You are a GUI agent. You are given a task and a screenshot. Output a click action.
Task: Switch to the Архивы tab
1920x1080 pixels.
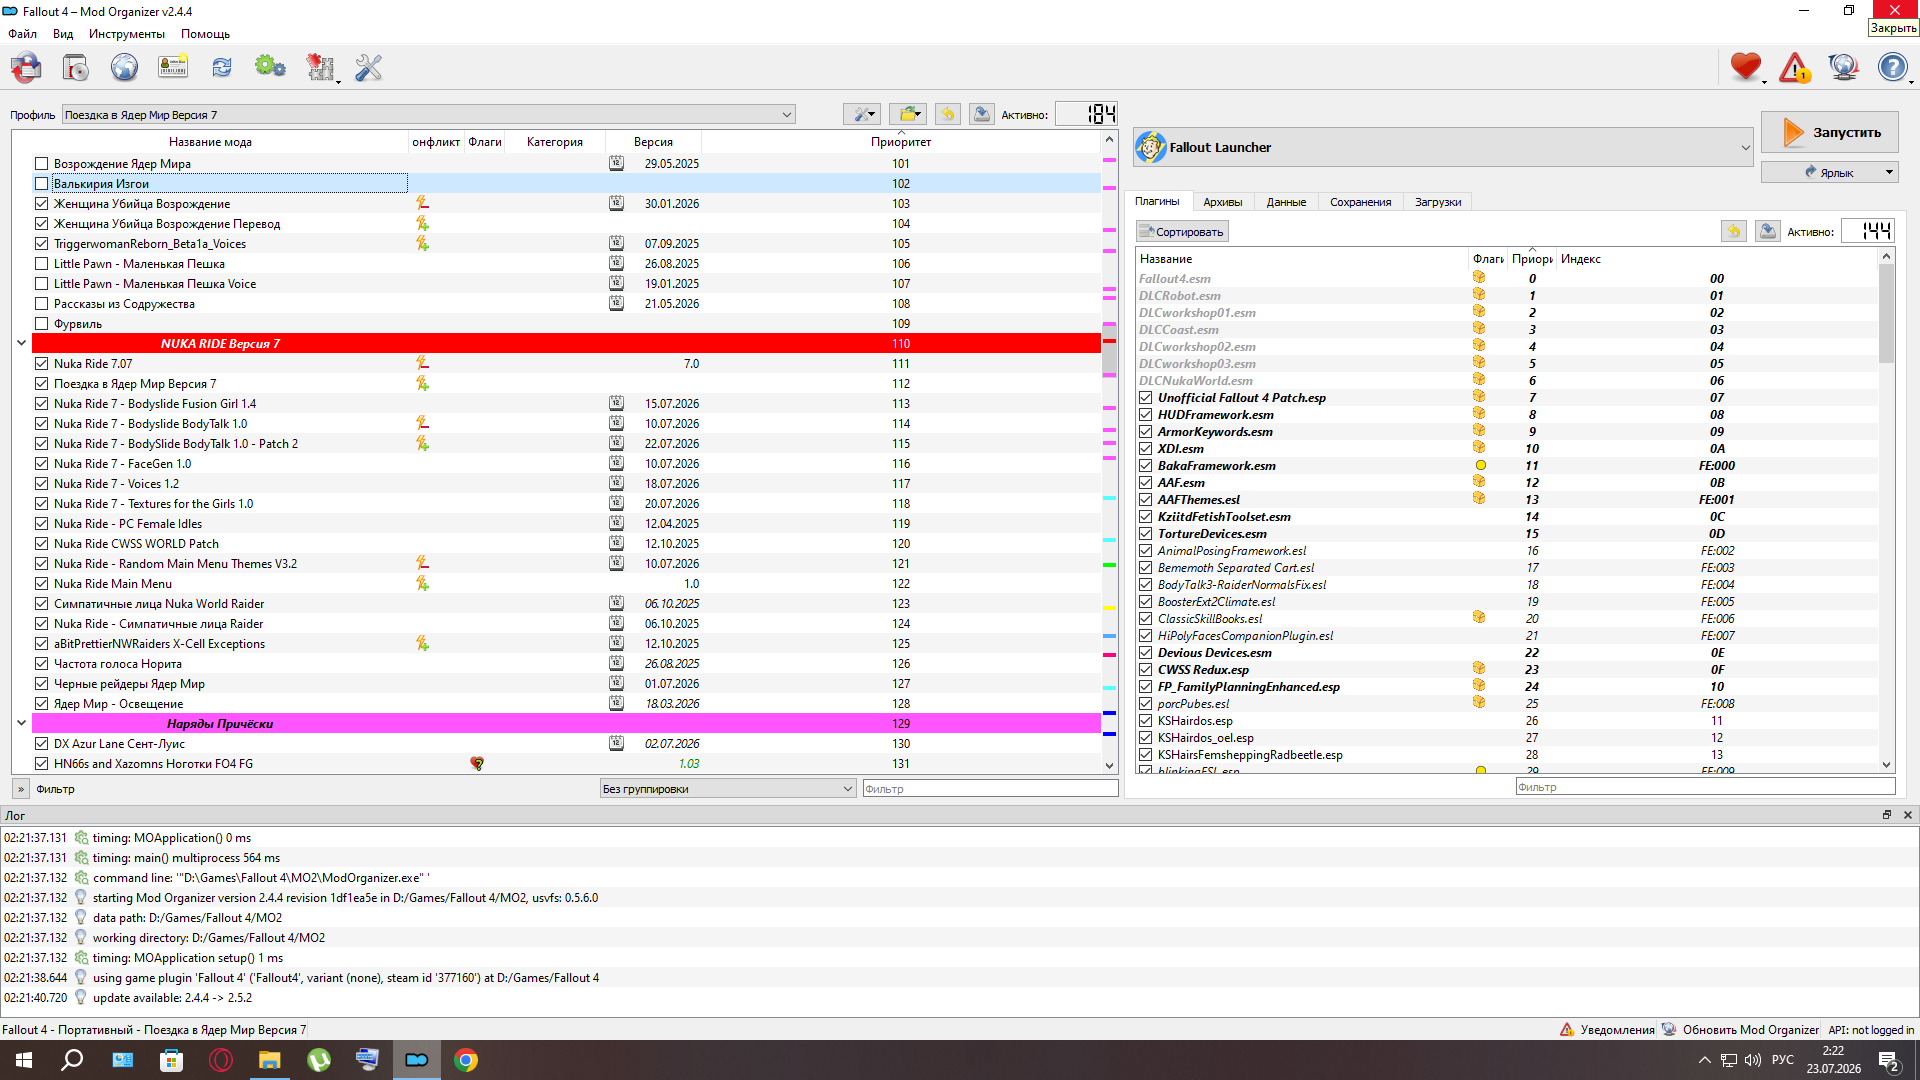tap(1223, 202)
